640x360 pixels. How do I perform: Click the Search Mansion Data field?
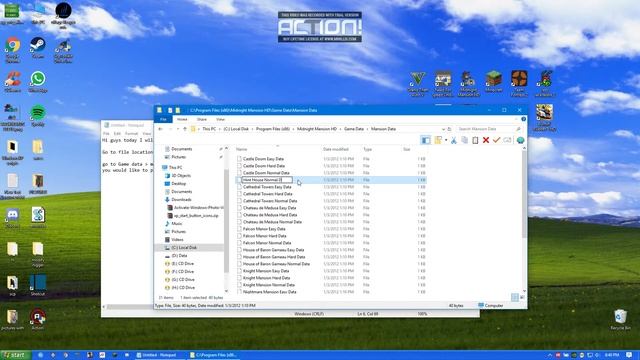click(488, 129)
